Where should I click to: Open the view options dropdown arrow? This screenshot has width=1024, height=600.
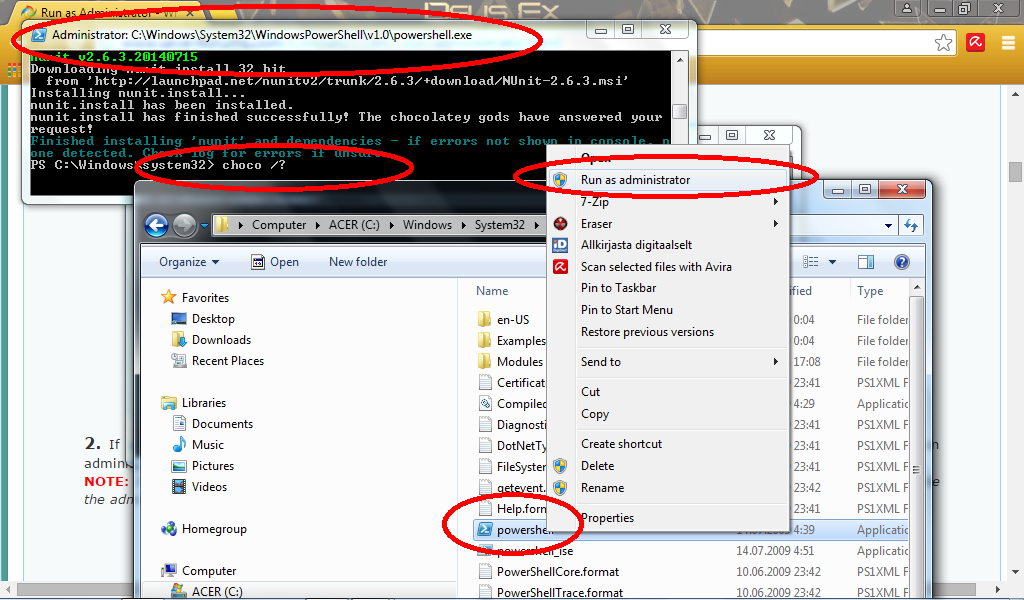point(833,262)
